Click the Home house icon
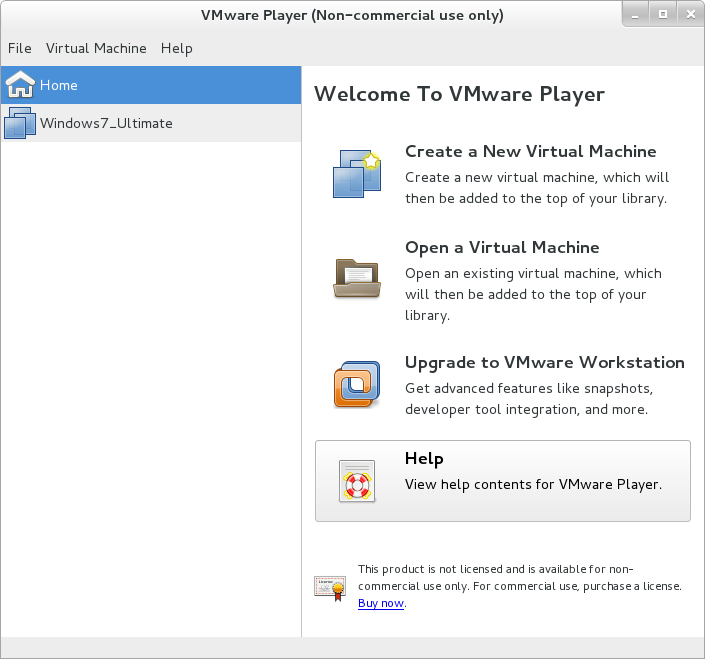Viewport: 705px width, 659px height. pyautogui.click(x=20, y=85)
